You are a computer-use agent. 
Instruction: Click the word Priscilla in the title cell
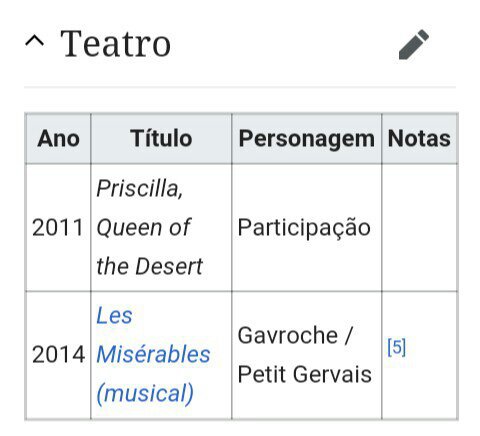(140, 189)
